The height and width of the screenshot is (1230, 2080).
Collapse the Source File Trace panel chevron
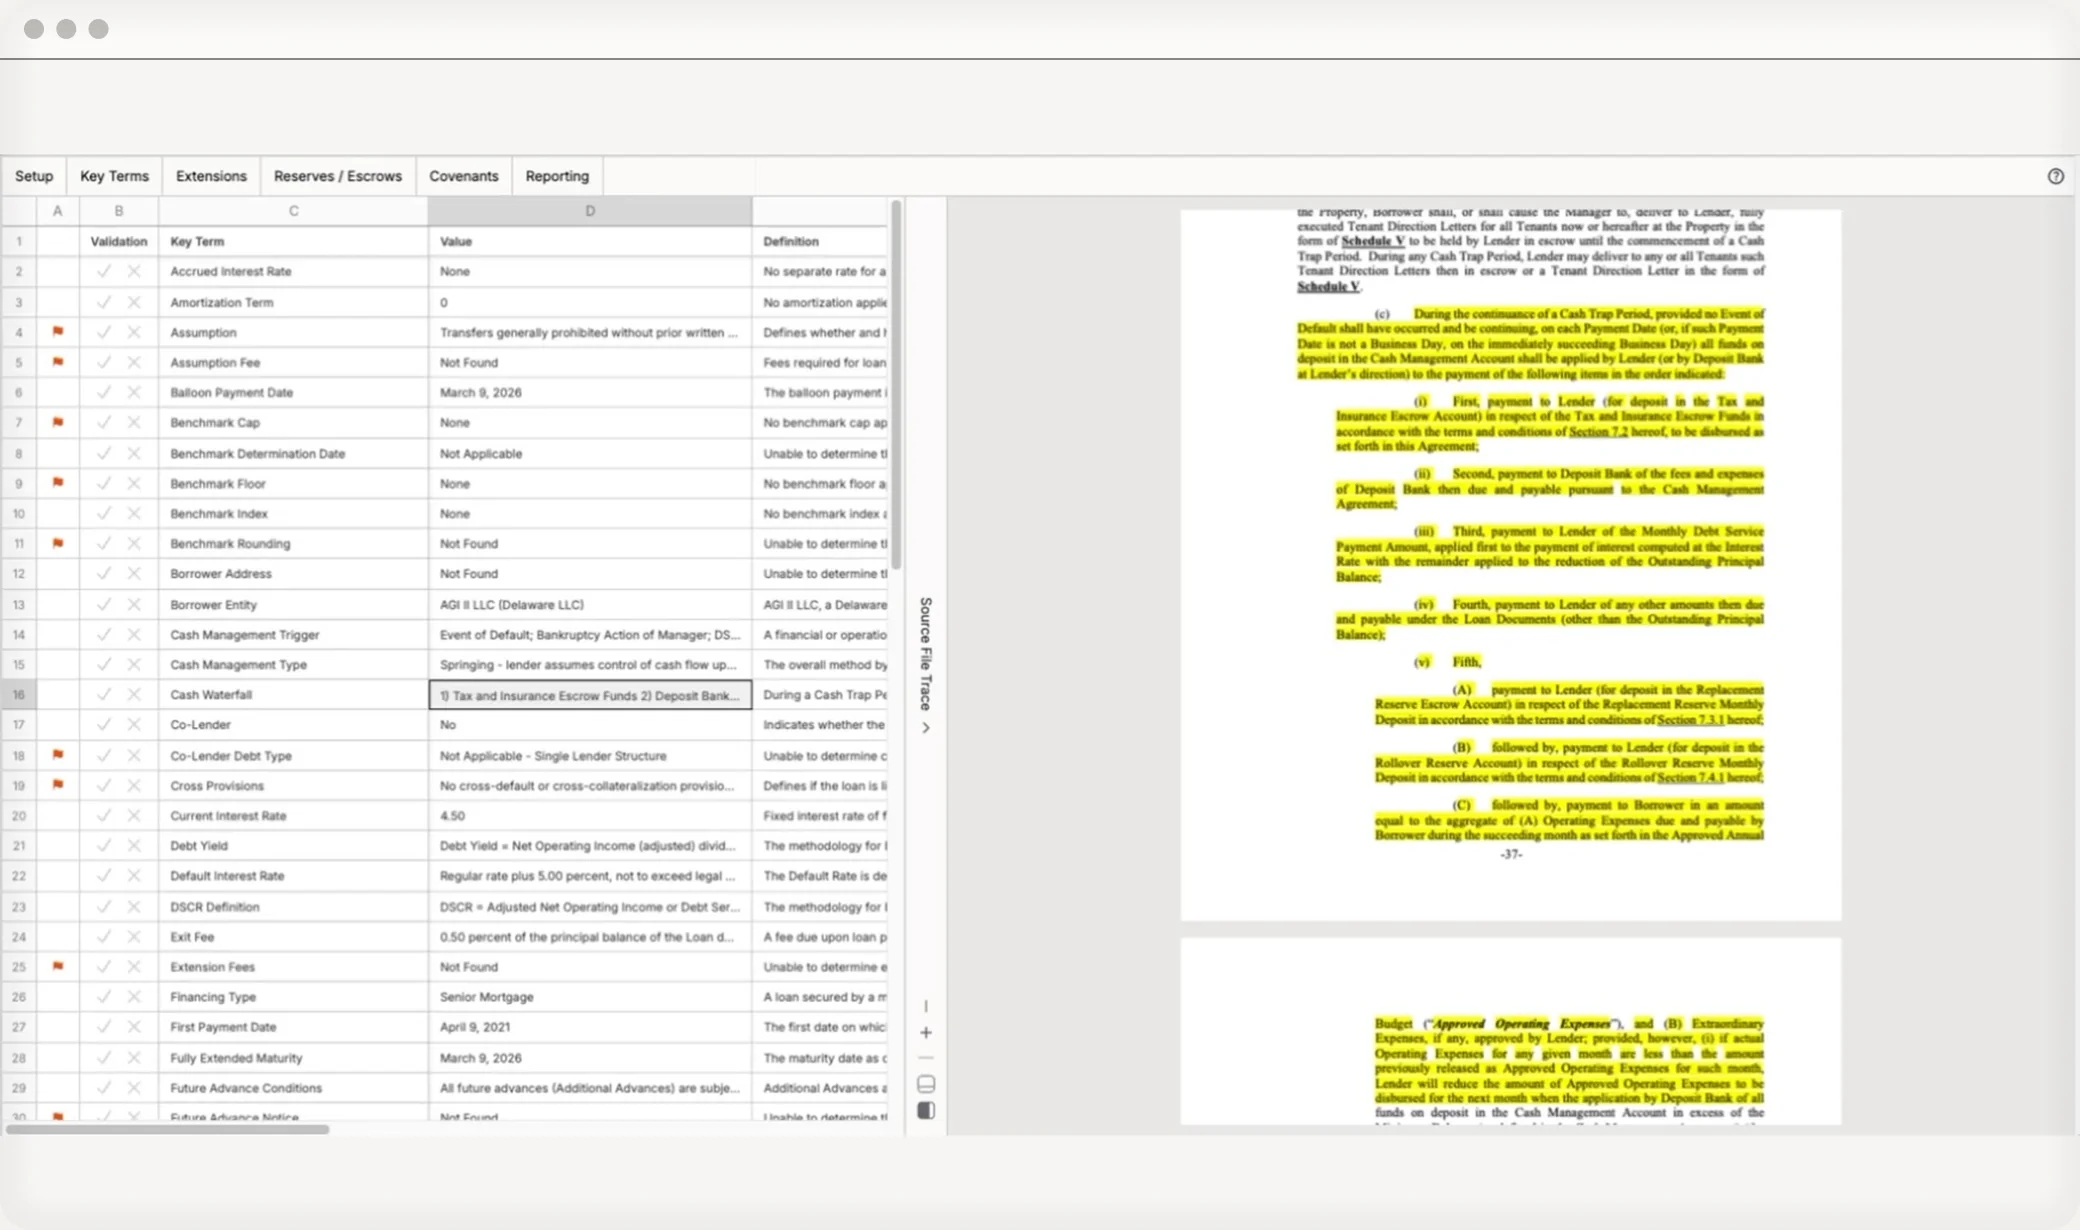926,728
